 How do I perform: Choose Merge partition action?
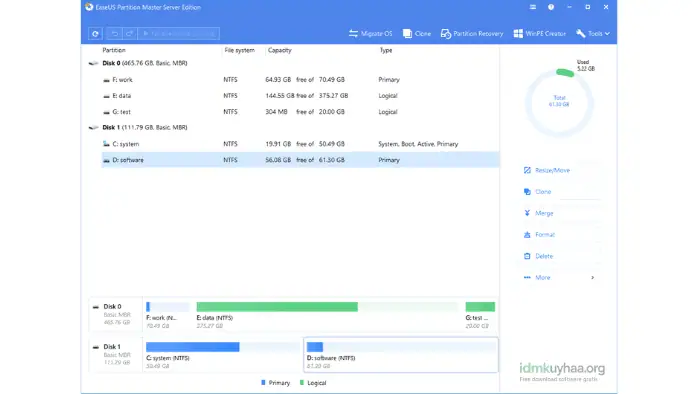pyautogui.click(x=539, y=213)
